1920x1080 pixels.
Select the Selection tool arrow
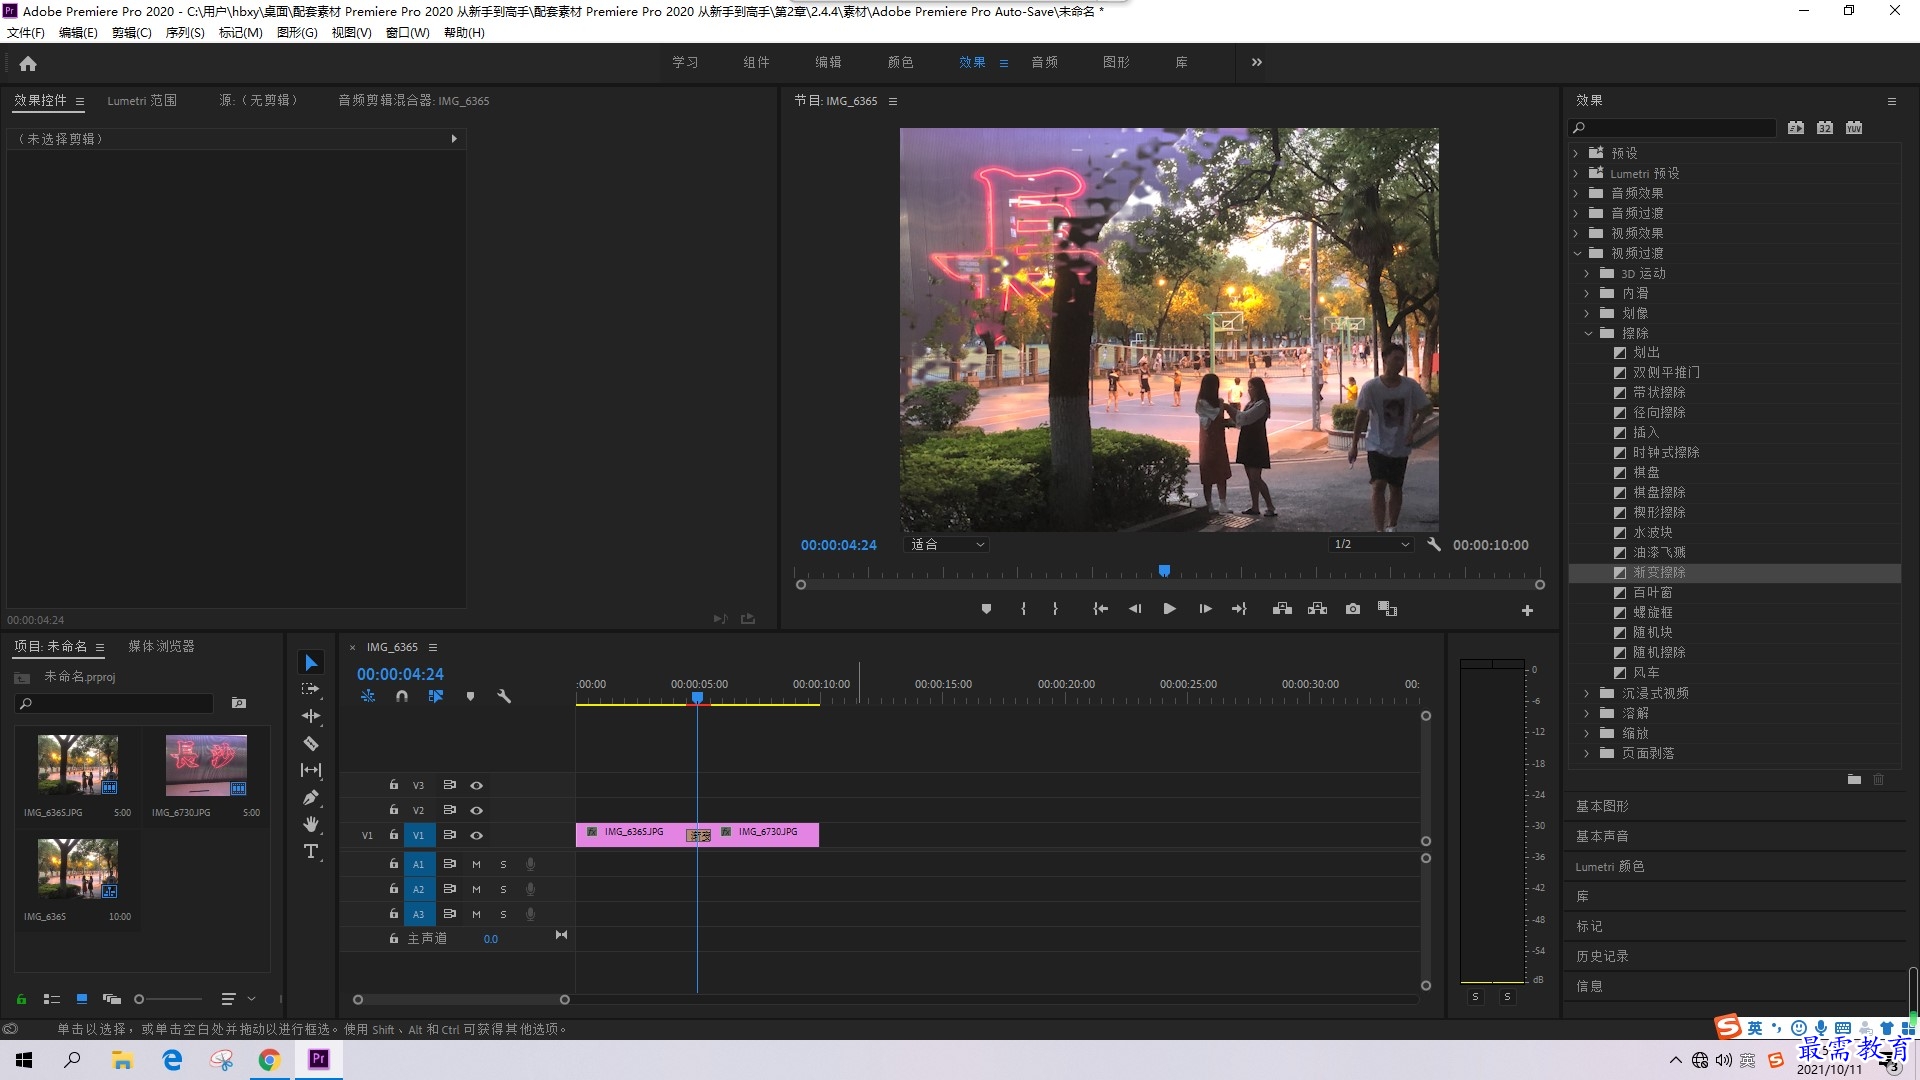311,663
